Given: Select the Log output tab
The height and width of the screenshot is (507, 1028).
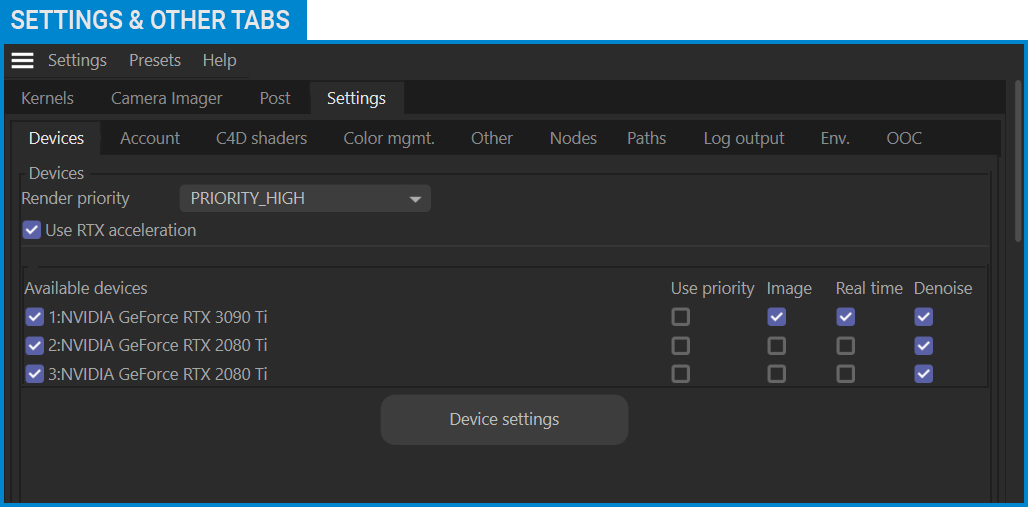Looking at the screenshot, I should tap(744, 138).
